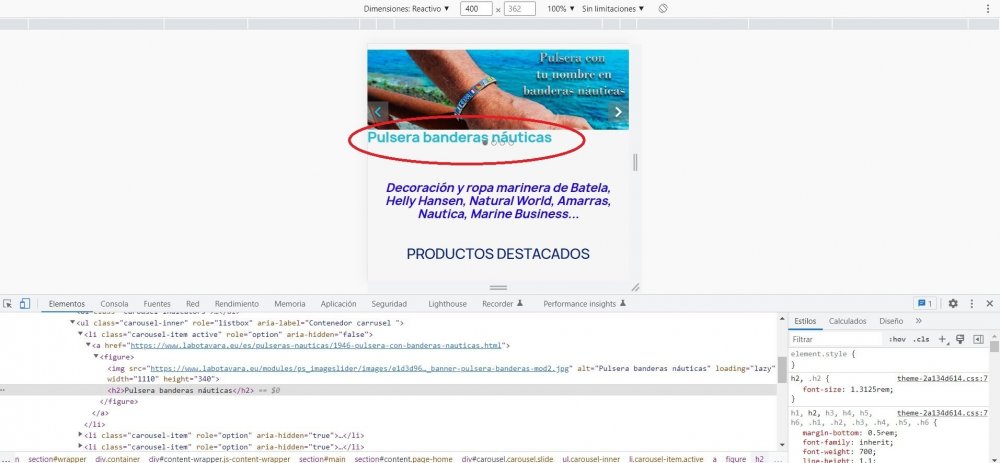Image resolution: width=1000 pixels, height=463 pixels.
Task: Open the pulsera-con-banderas-nauticas.html href link
Action: pyautogui.click(x=316, y=346)
